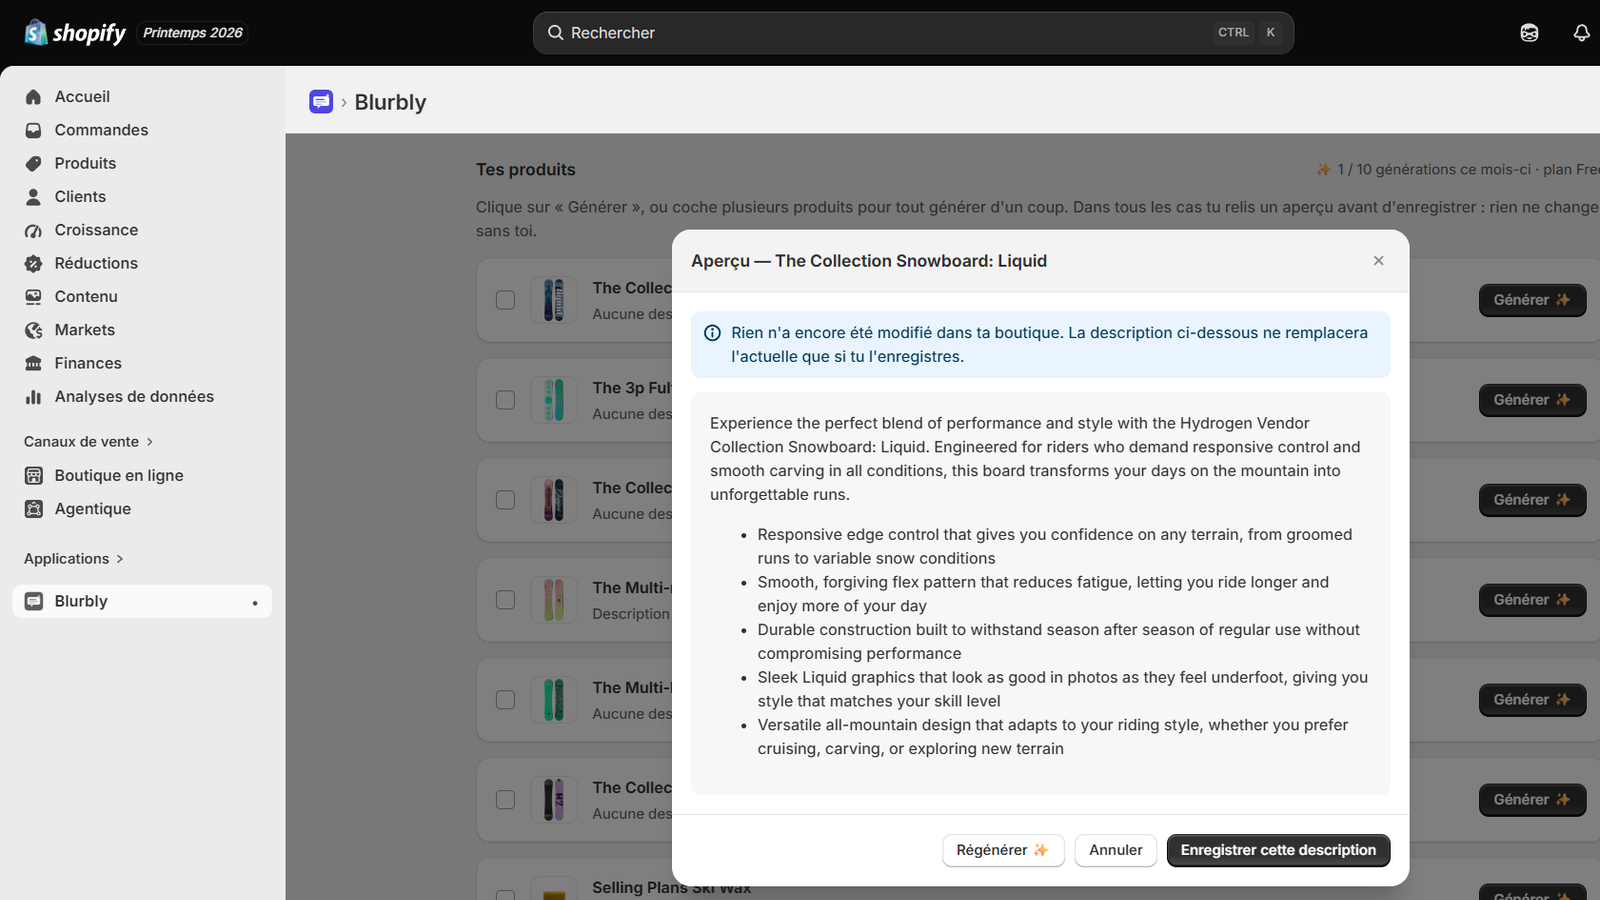Click Annuler in the preview dialog

(1116, 850)
